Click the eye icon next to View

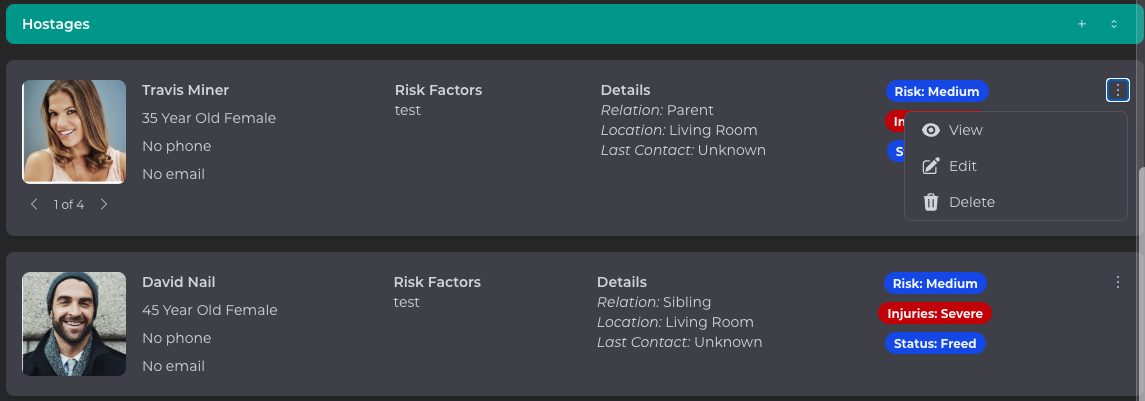point(931,130)
